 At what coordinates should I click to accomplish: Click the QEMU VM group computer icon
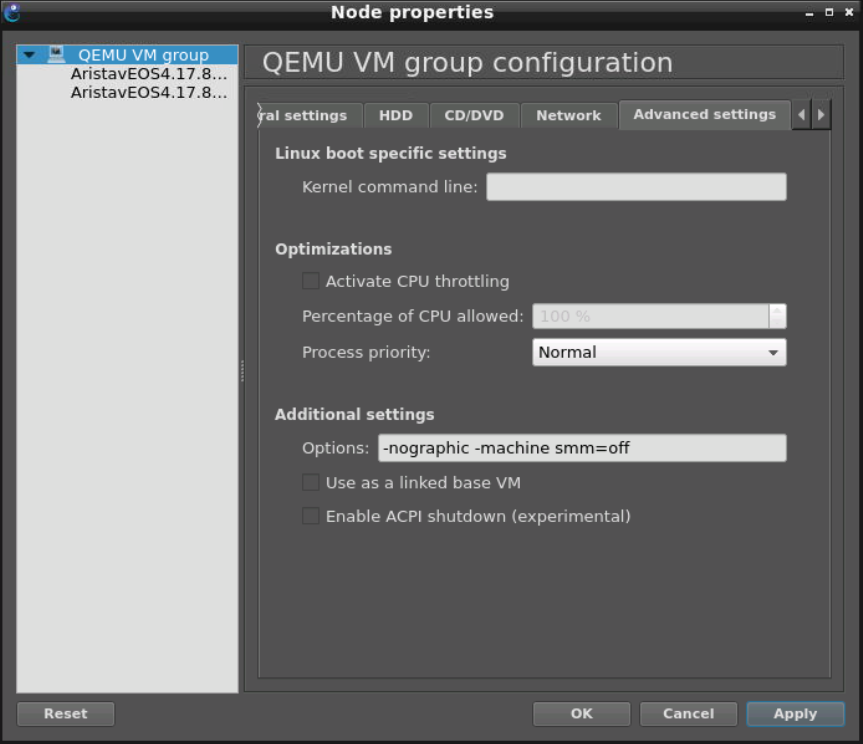tap(56, 55)
